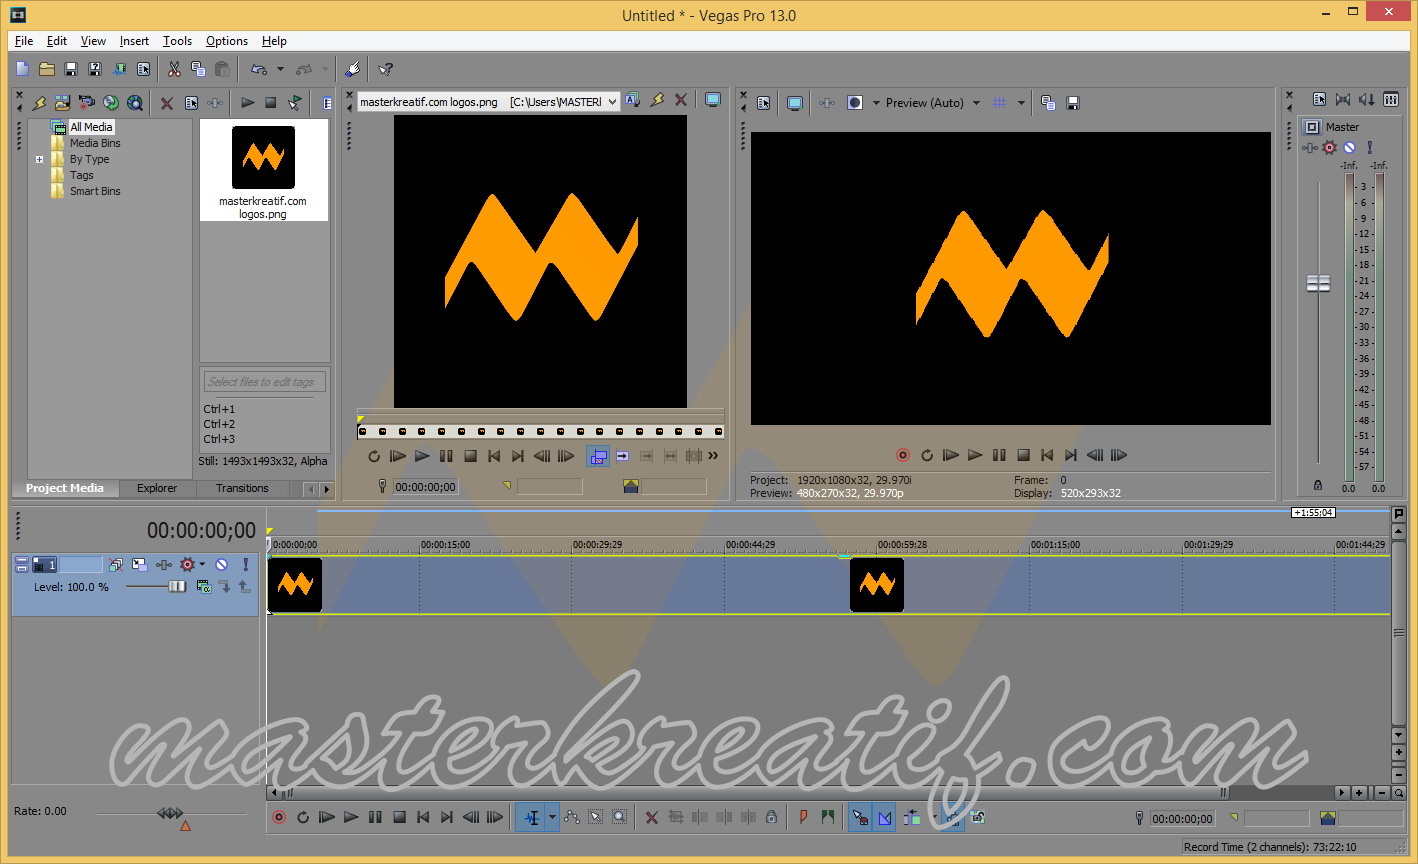Open Project Video Properties in preview

tap(763, 103)
